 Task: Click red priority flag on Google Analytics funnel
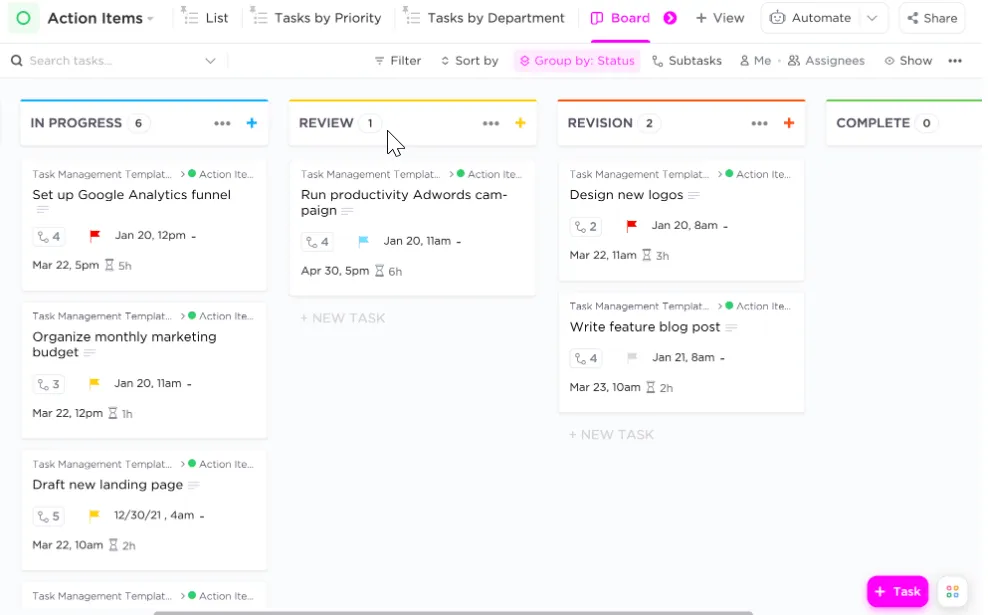(x=95, y=236)
